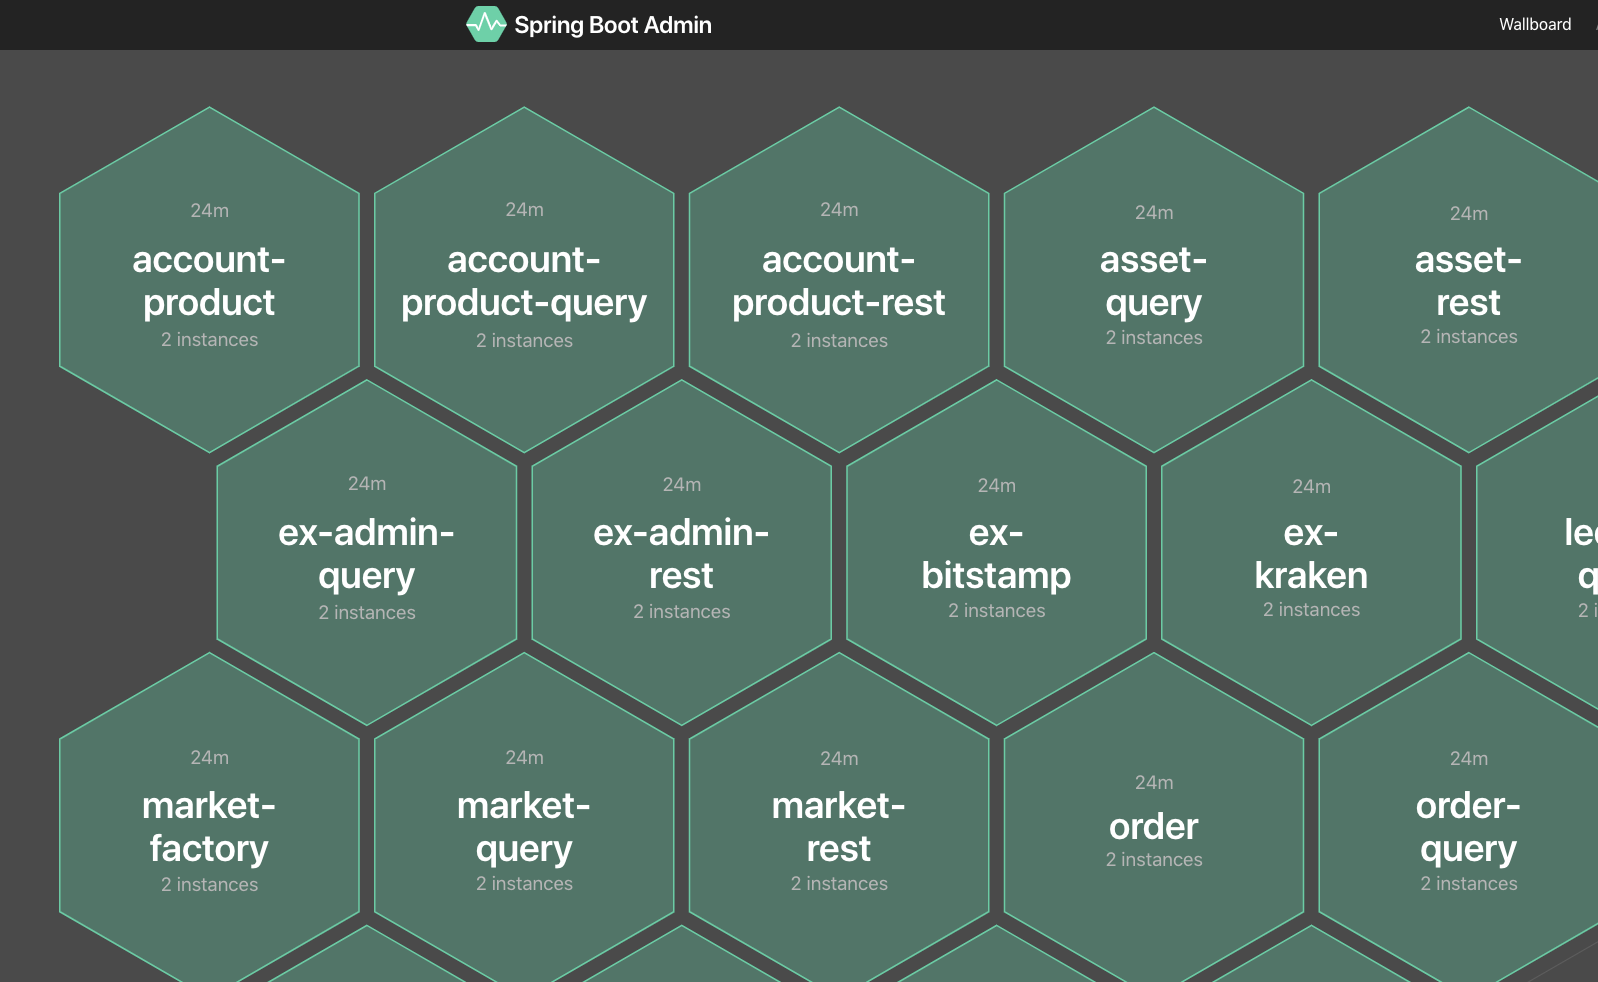Open the account-product-rest hexagon tile
Image resolution: width=1598 pixels, height=982 pixels.
click(x=839, y=280)
